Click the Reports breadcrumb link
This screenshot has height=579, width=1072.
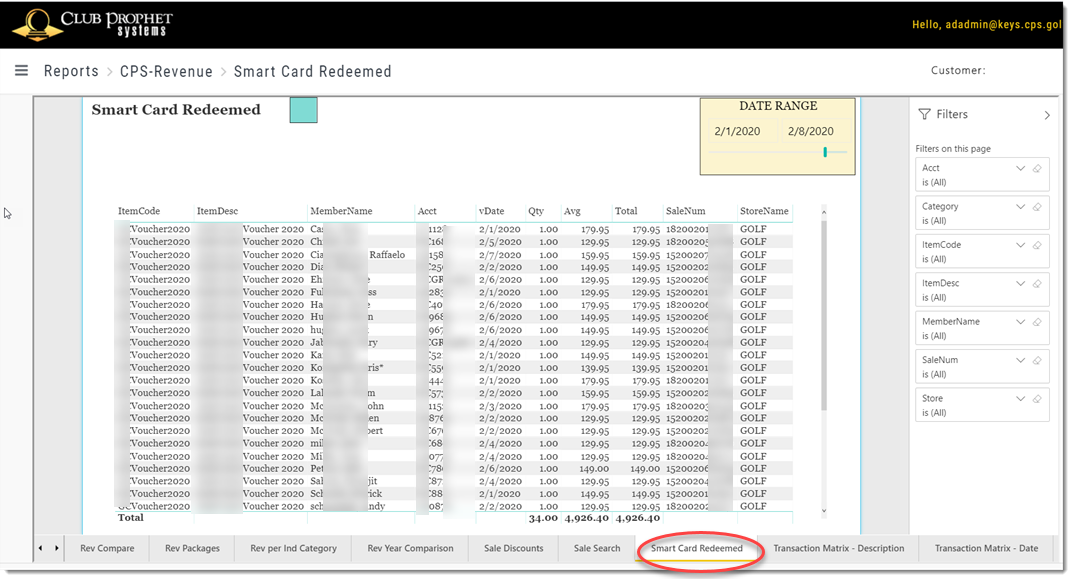[71, 71]
